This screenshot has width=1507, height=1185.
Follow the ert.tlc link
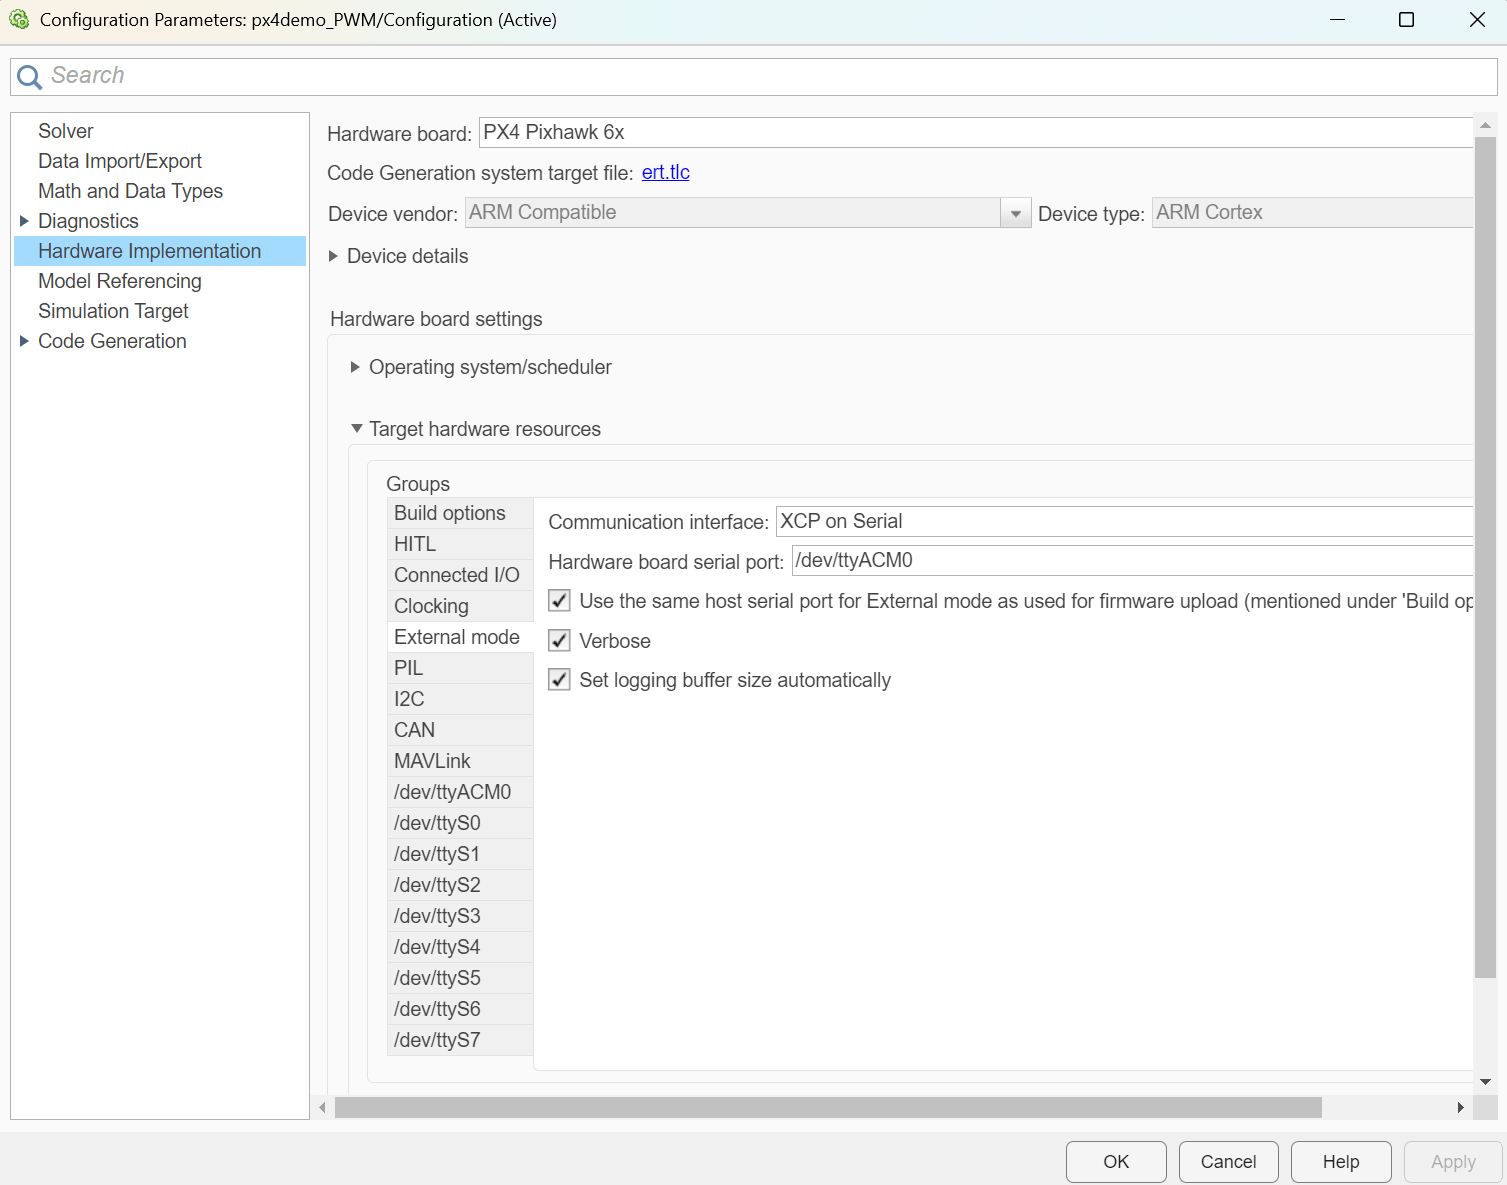[665, 172]
